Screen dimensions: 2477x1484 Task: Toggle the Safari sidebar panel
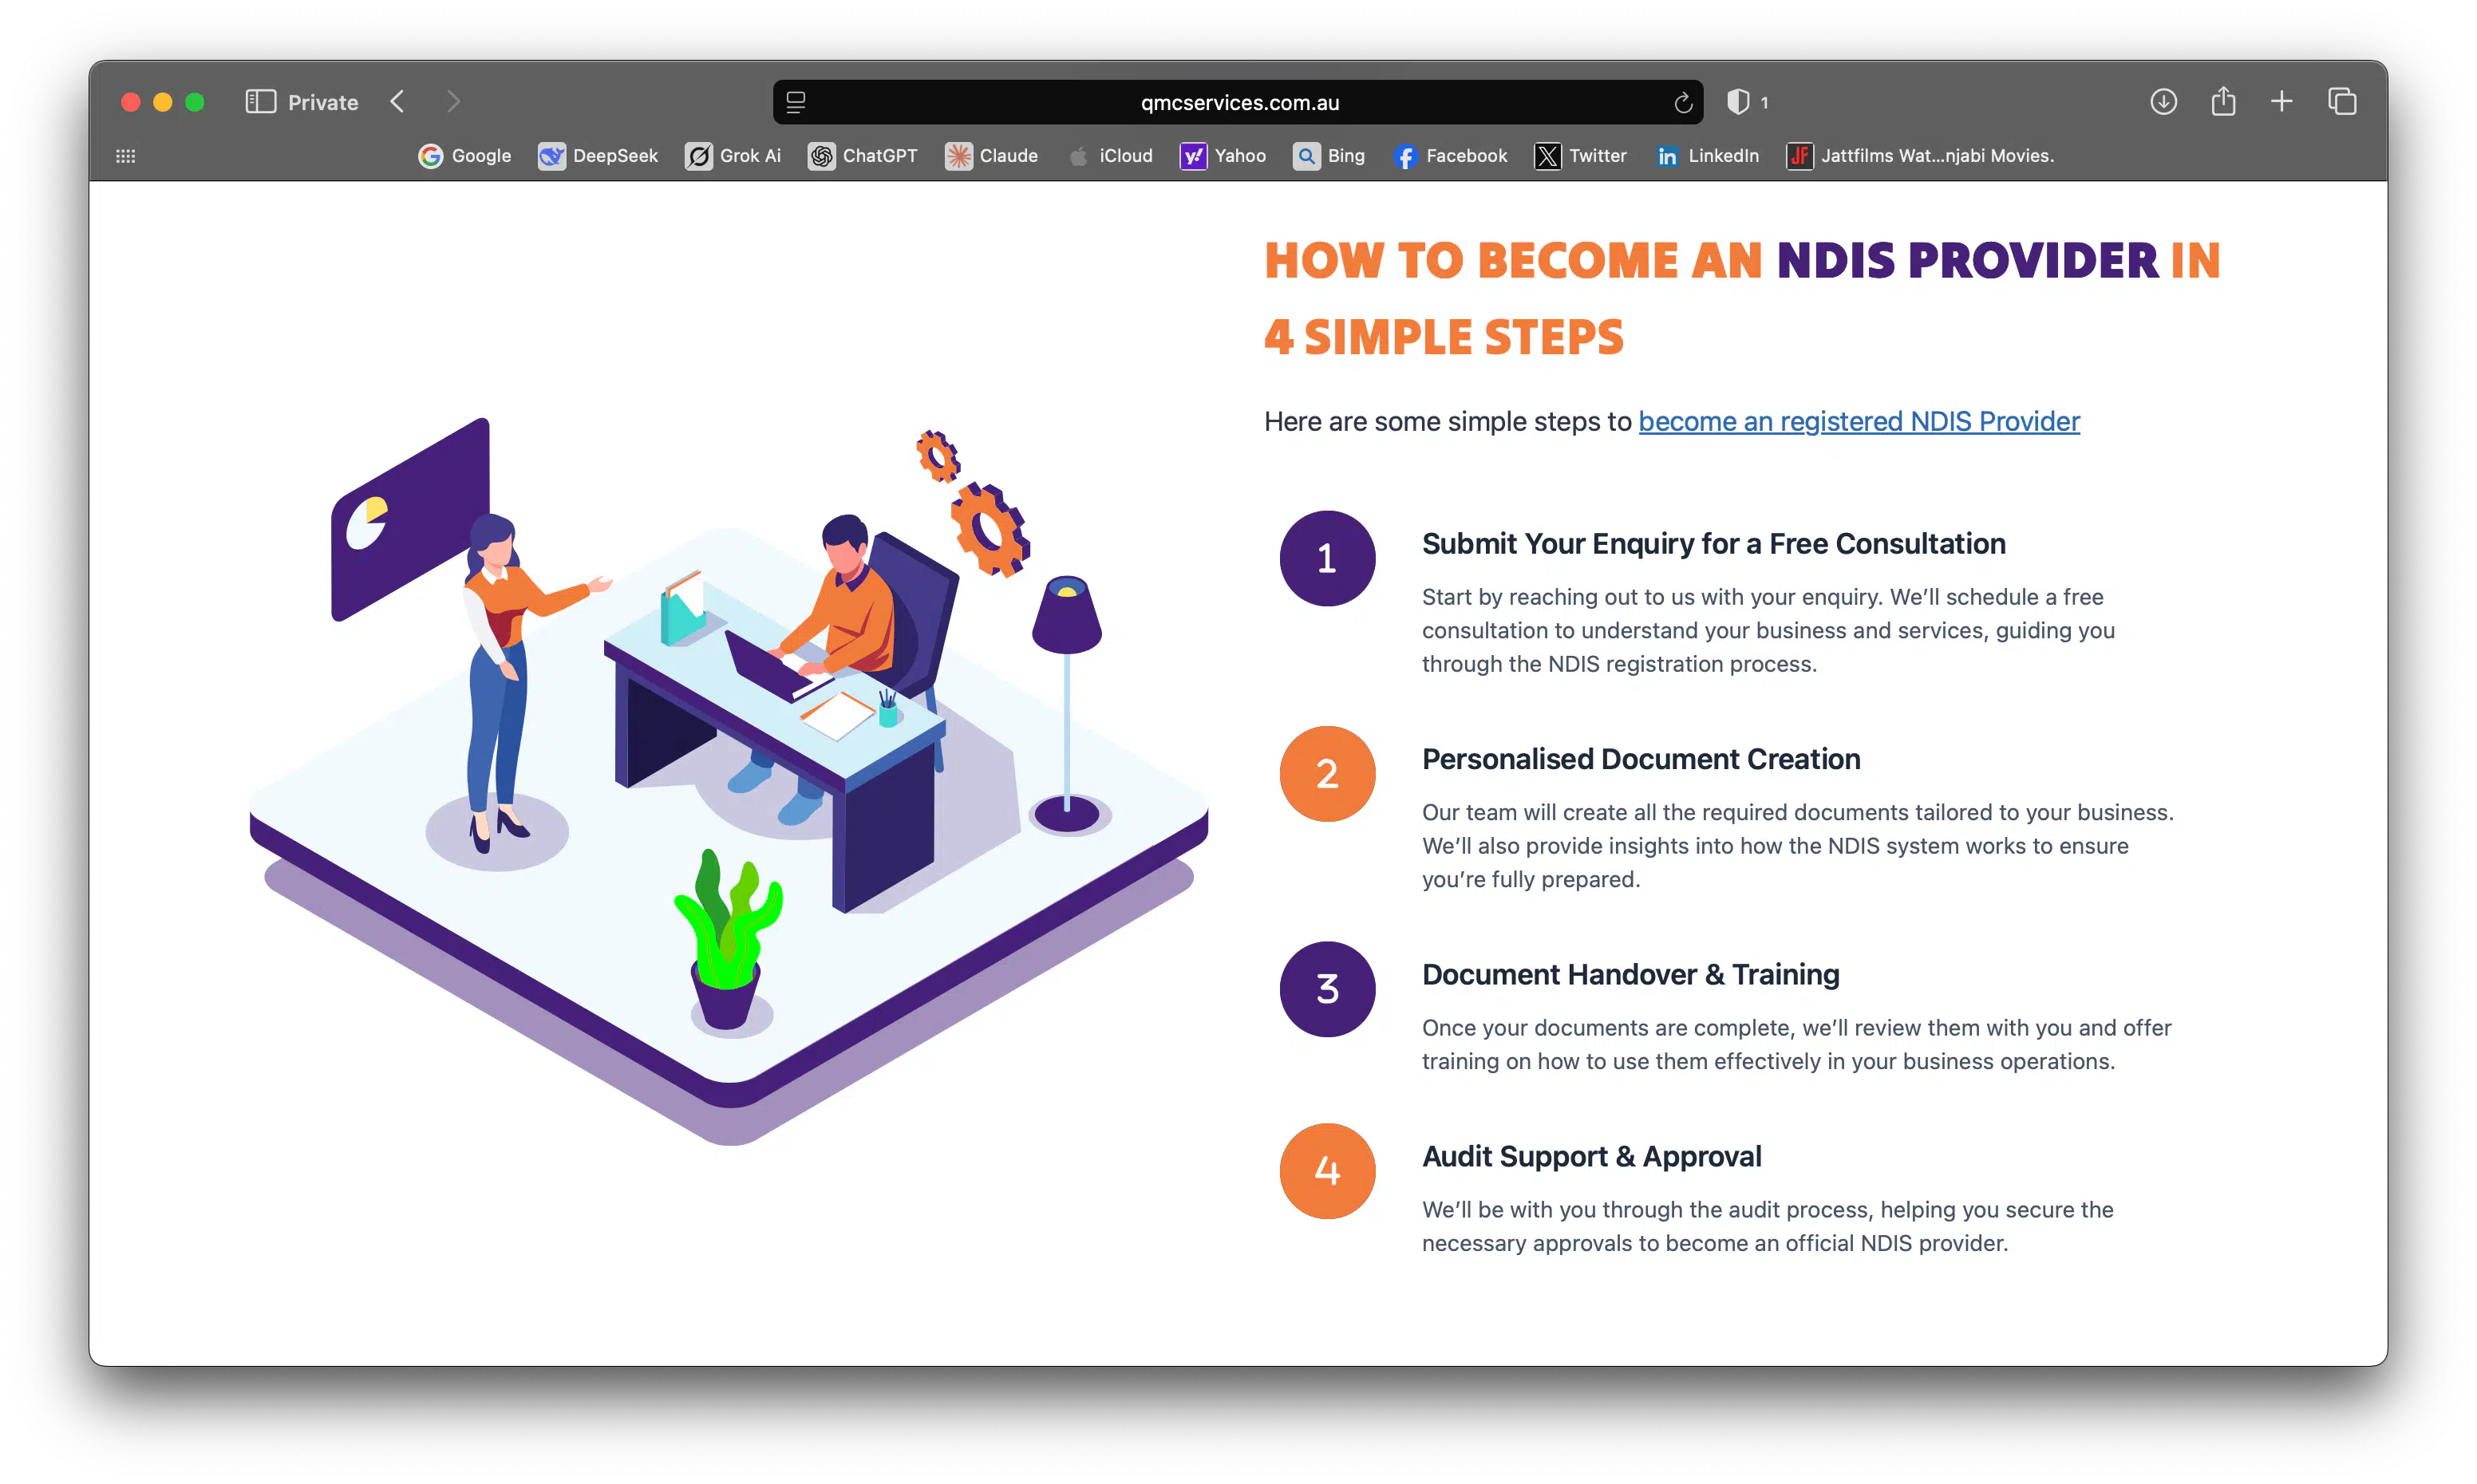coord(260,102)
